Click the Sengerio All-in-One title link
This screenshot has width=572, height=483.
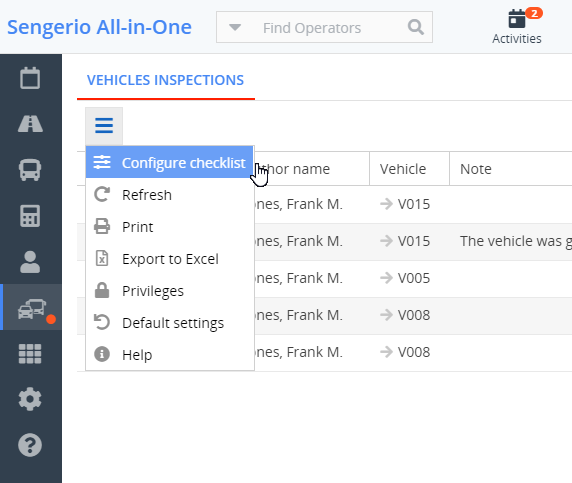(x=99, y=27)
